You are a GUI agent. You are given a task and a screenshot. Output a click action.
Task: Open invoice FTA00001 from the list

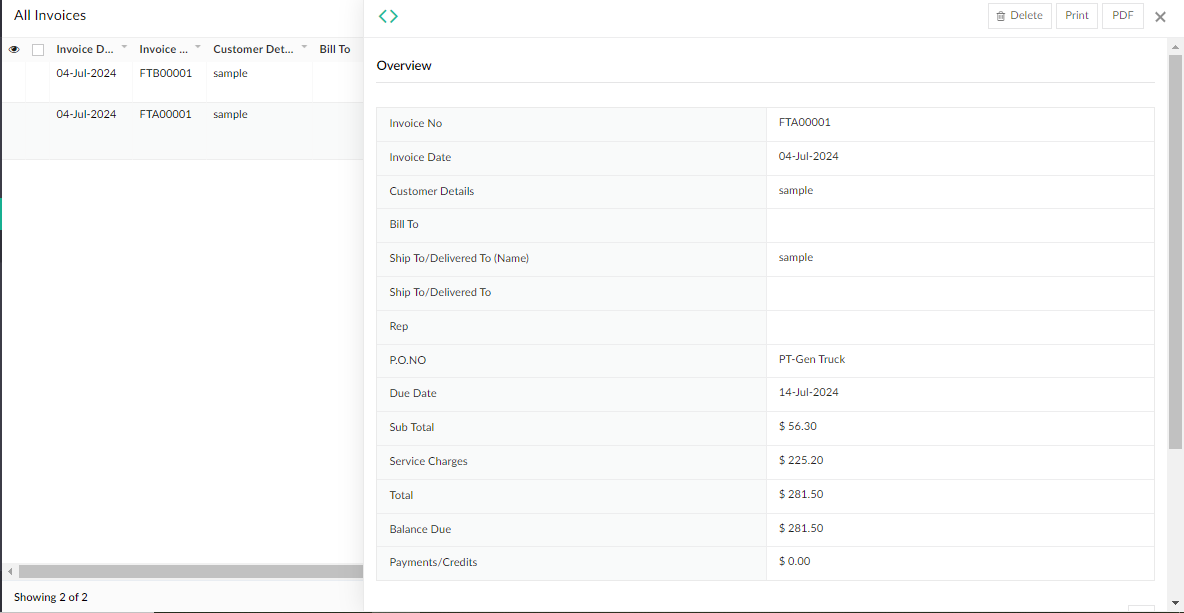(x=165, y=114)
